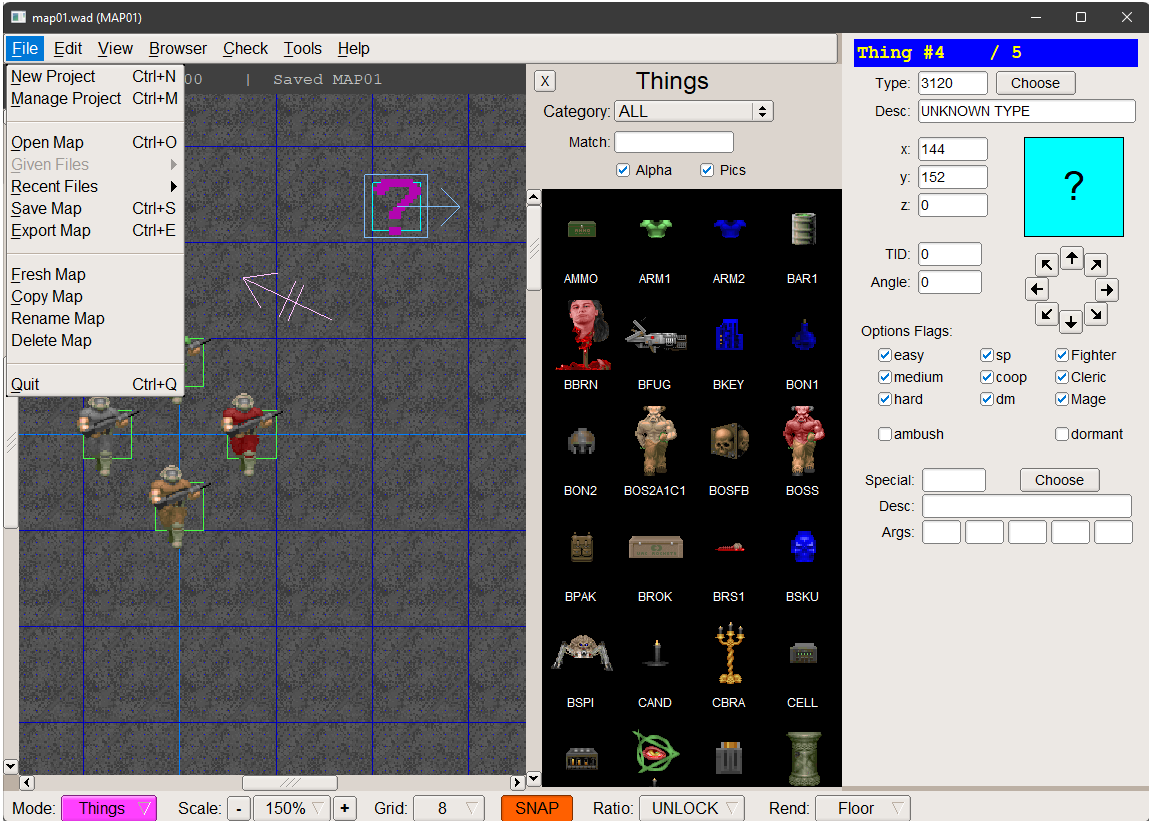Set angle with down arrow button

[1072, 321]
